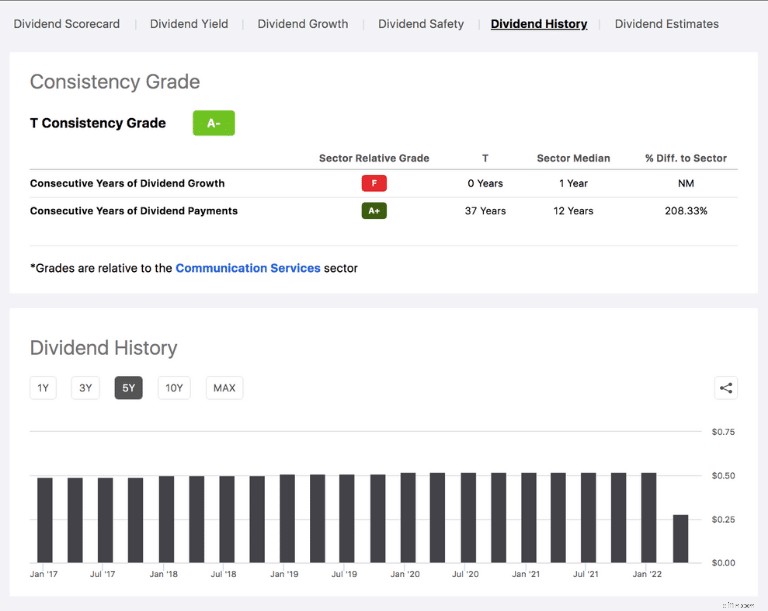This screenshot has height=611, width=768.
Task: Open the Dividend Estimates tab
Action: click(x=667, y=24)
